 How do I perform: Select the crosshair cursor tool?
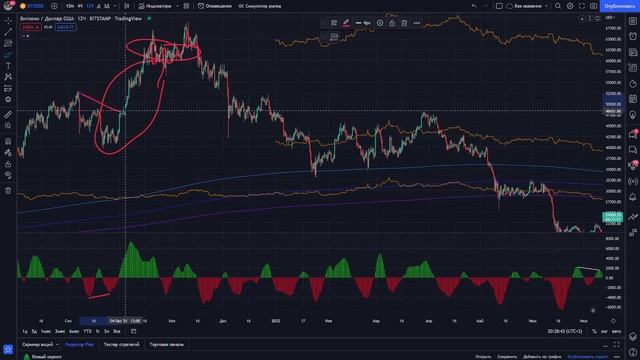8,20
